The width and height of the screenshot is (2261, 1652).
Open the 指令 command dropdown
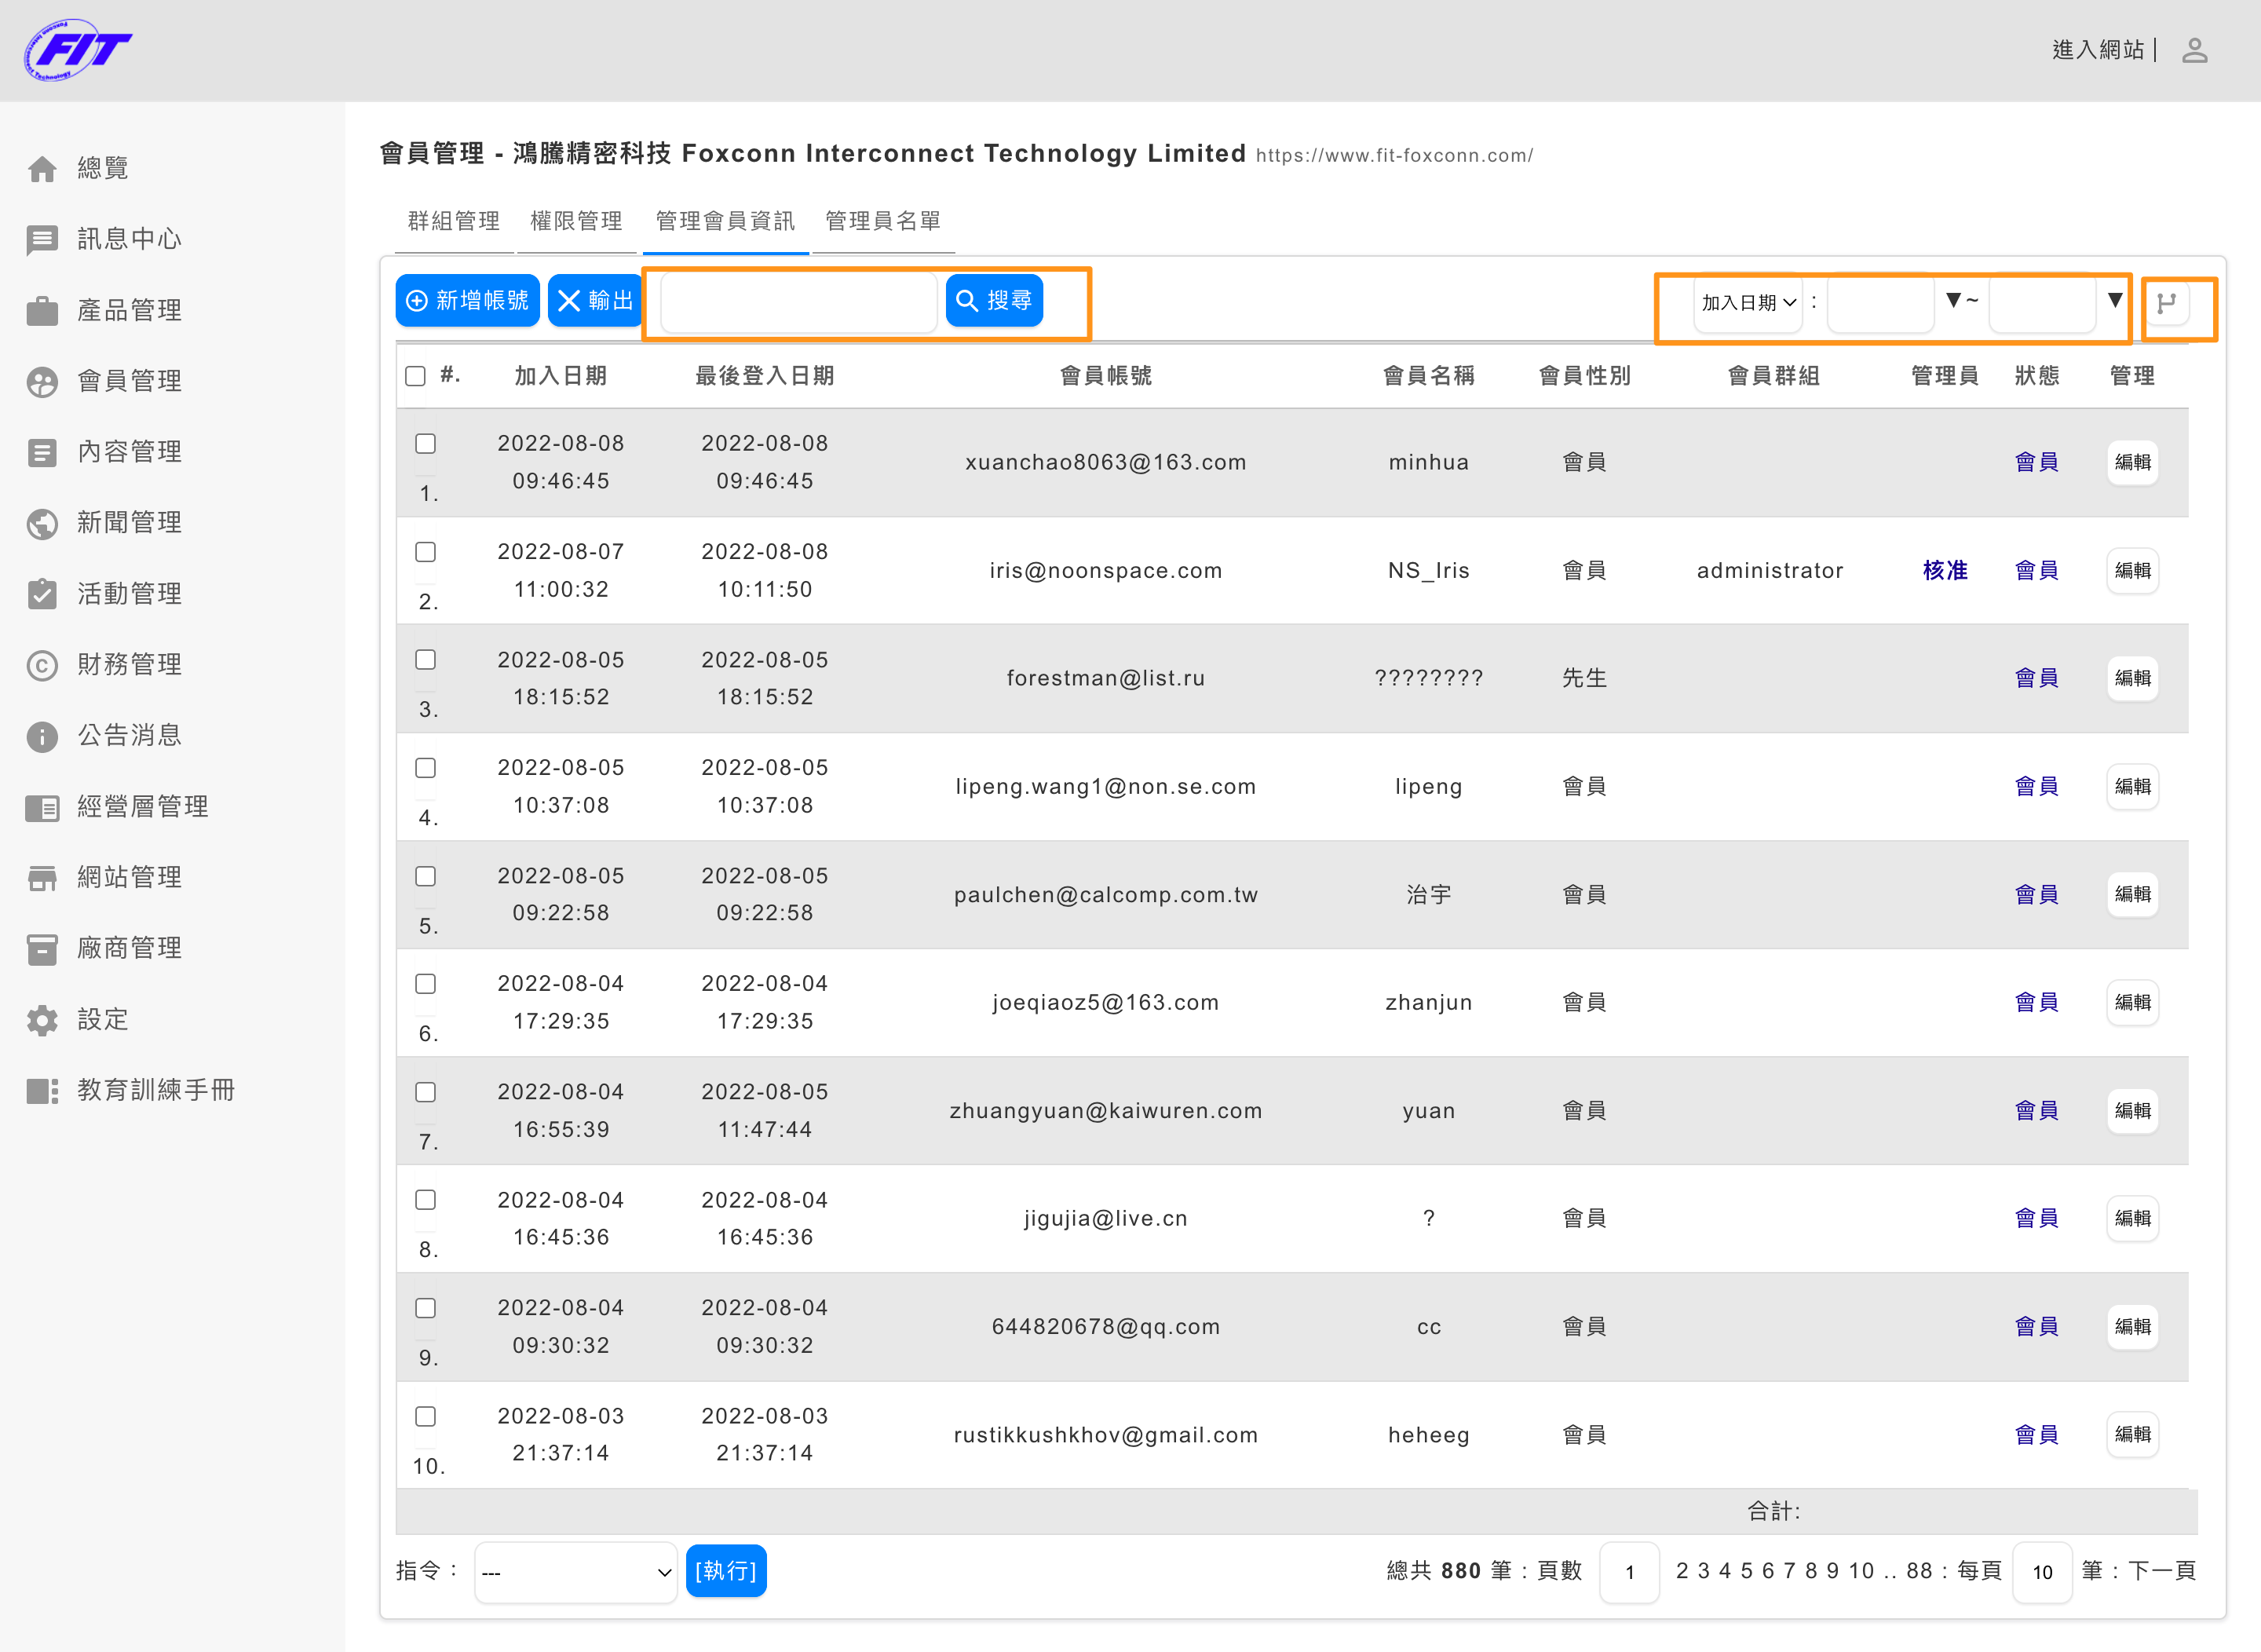click(576, 1572)
